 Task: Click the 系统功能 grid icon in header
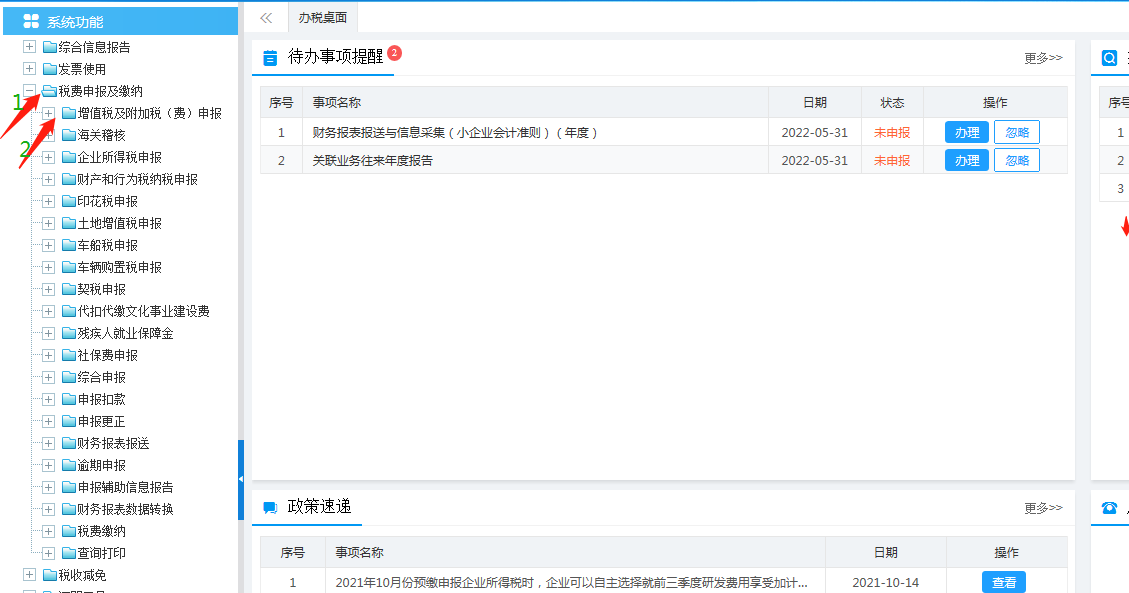click(31, 21)
